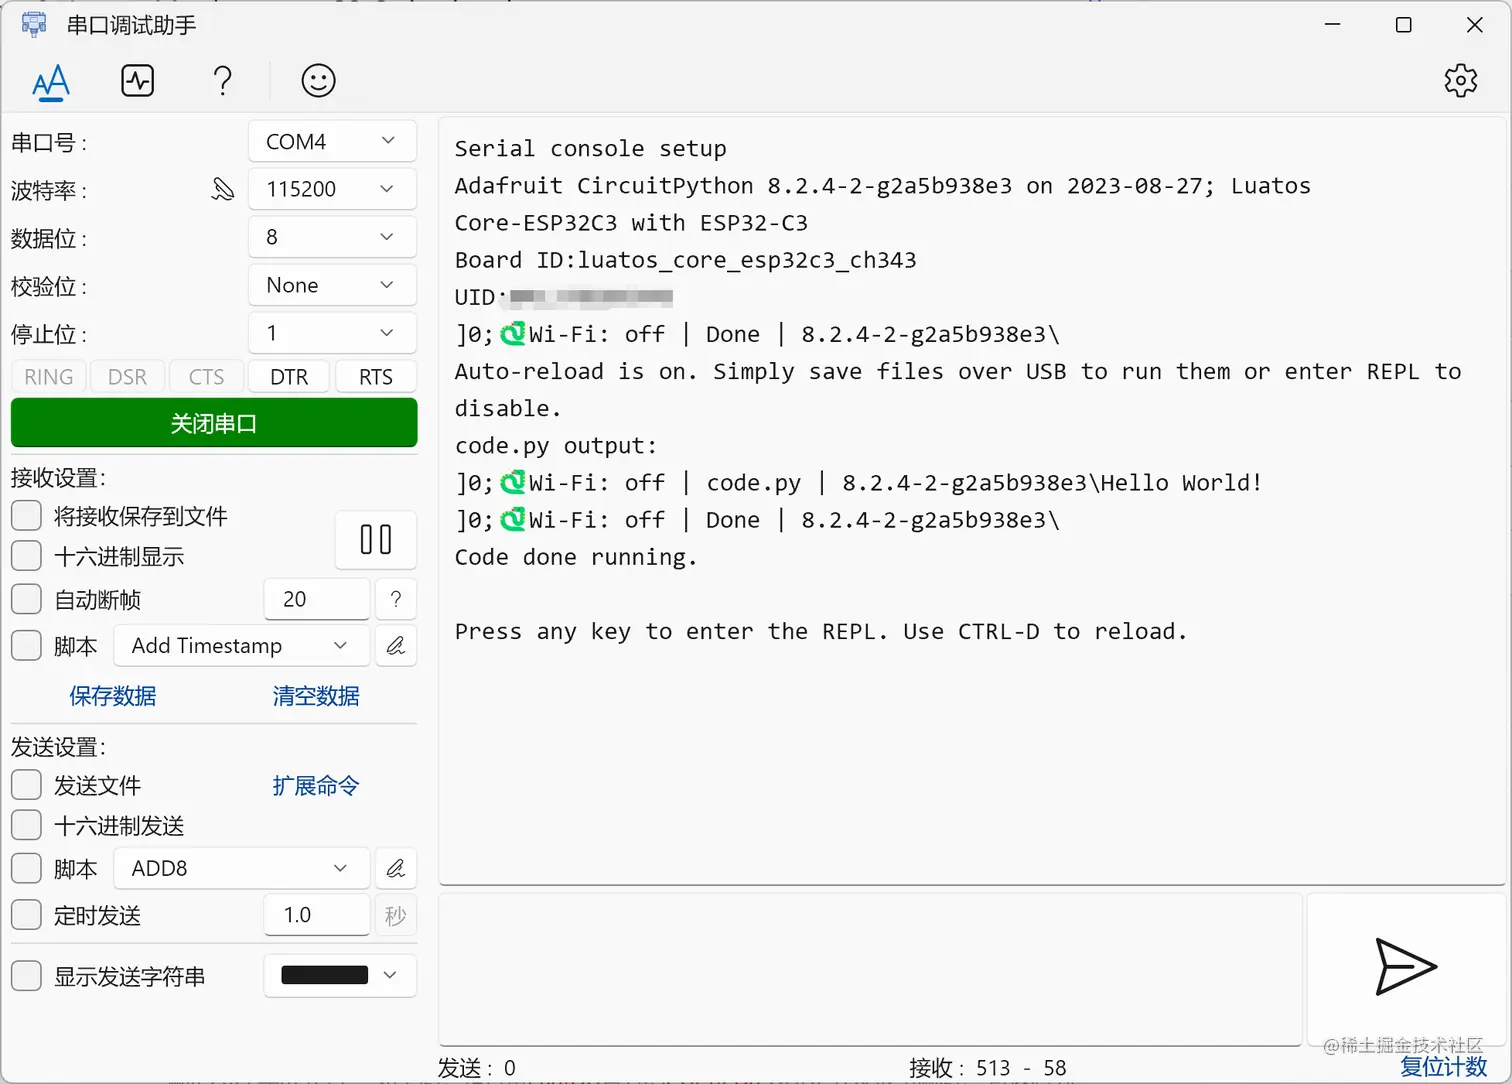
Task: Open the waveform plot view icon
Action: pos(138,80)
